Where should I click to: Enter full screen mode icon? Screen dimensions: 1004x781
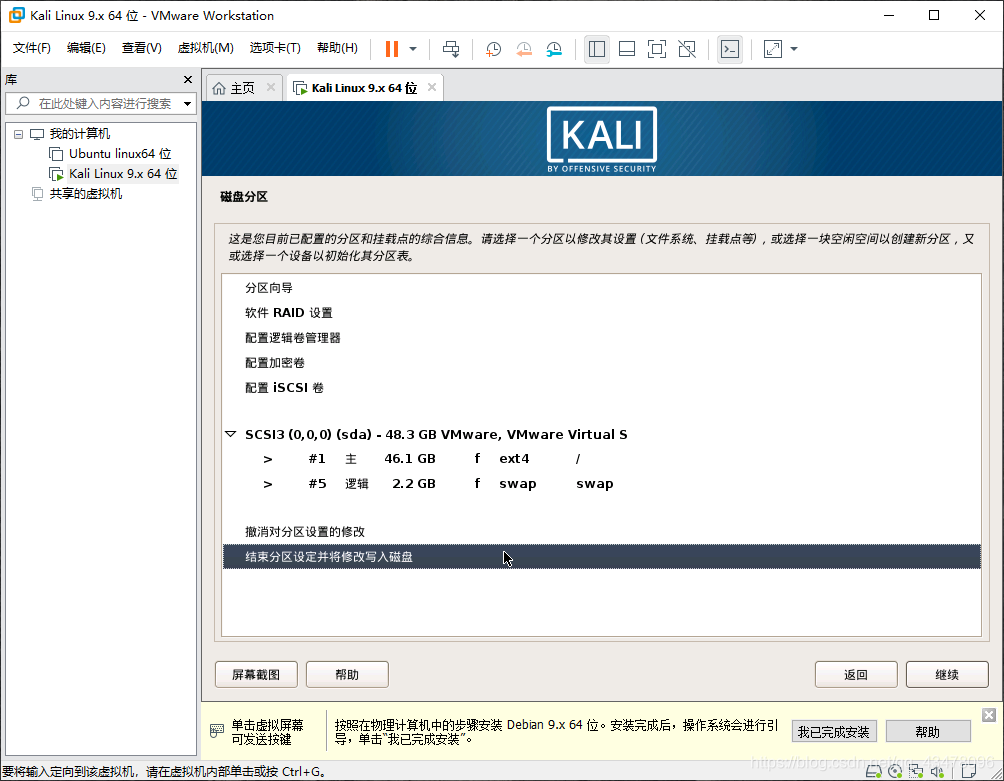point(657,49)
